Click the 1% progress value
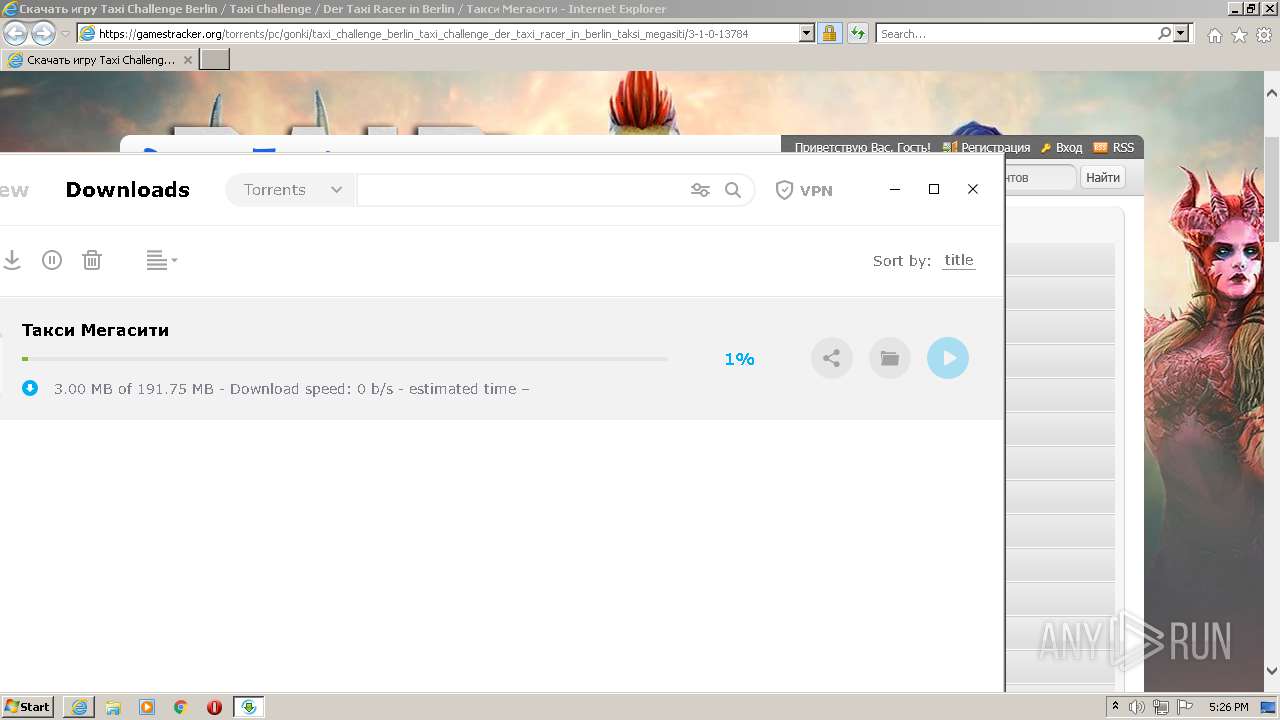Image resolution: width=1280 pixels, height=720 pixels. pos(739,358)
